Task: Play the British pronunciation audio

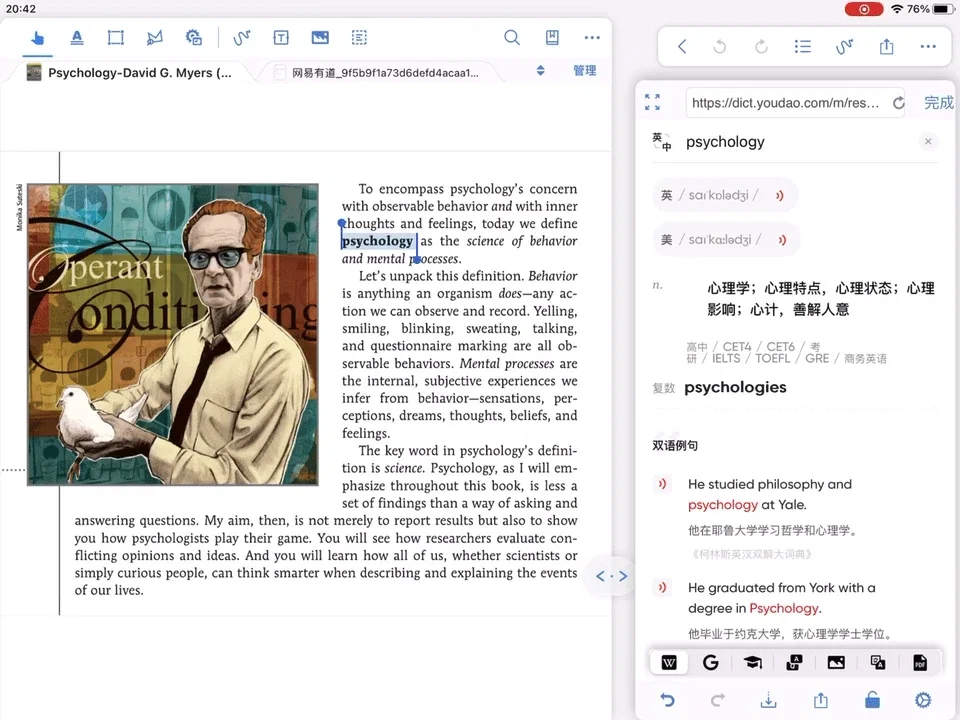Action: (x=779, y=196)
